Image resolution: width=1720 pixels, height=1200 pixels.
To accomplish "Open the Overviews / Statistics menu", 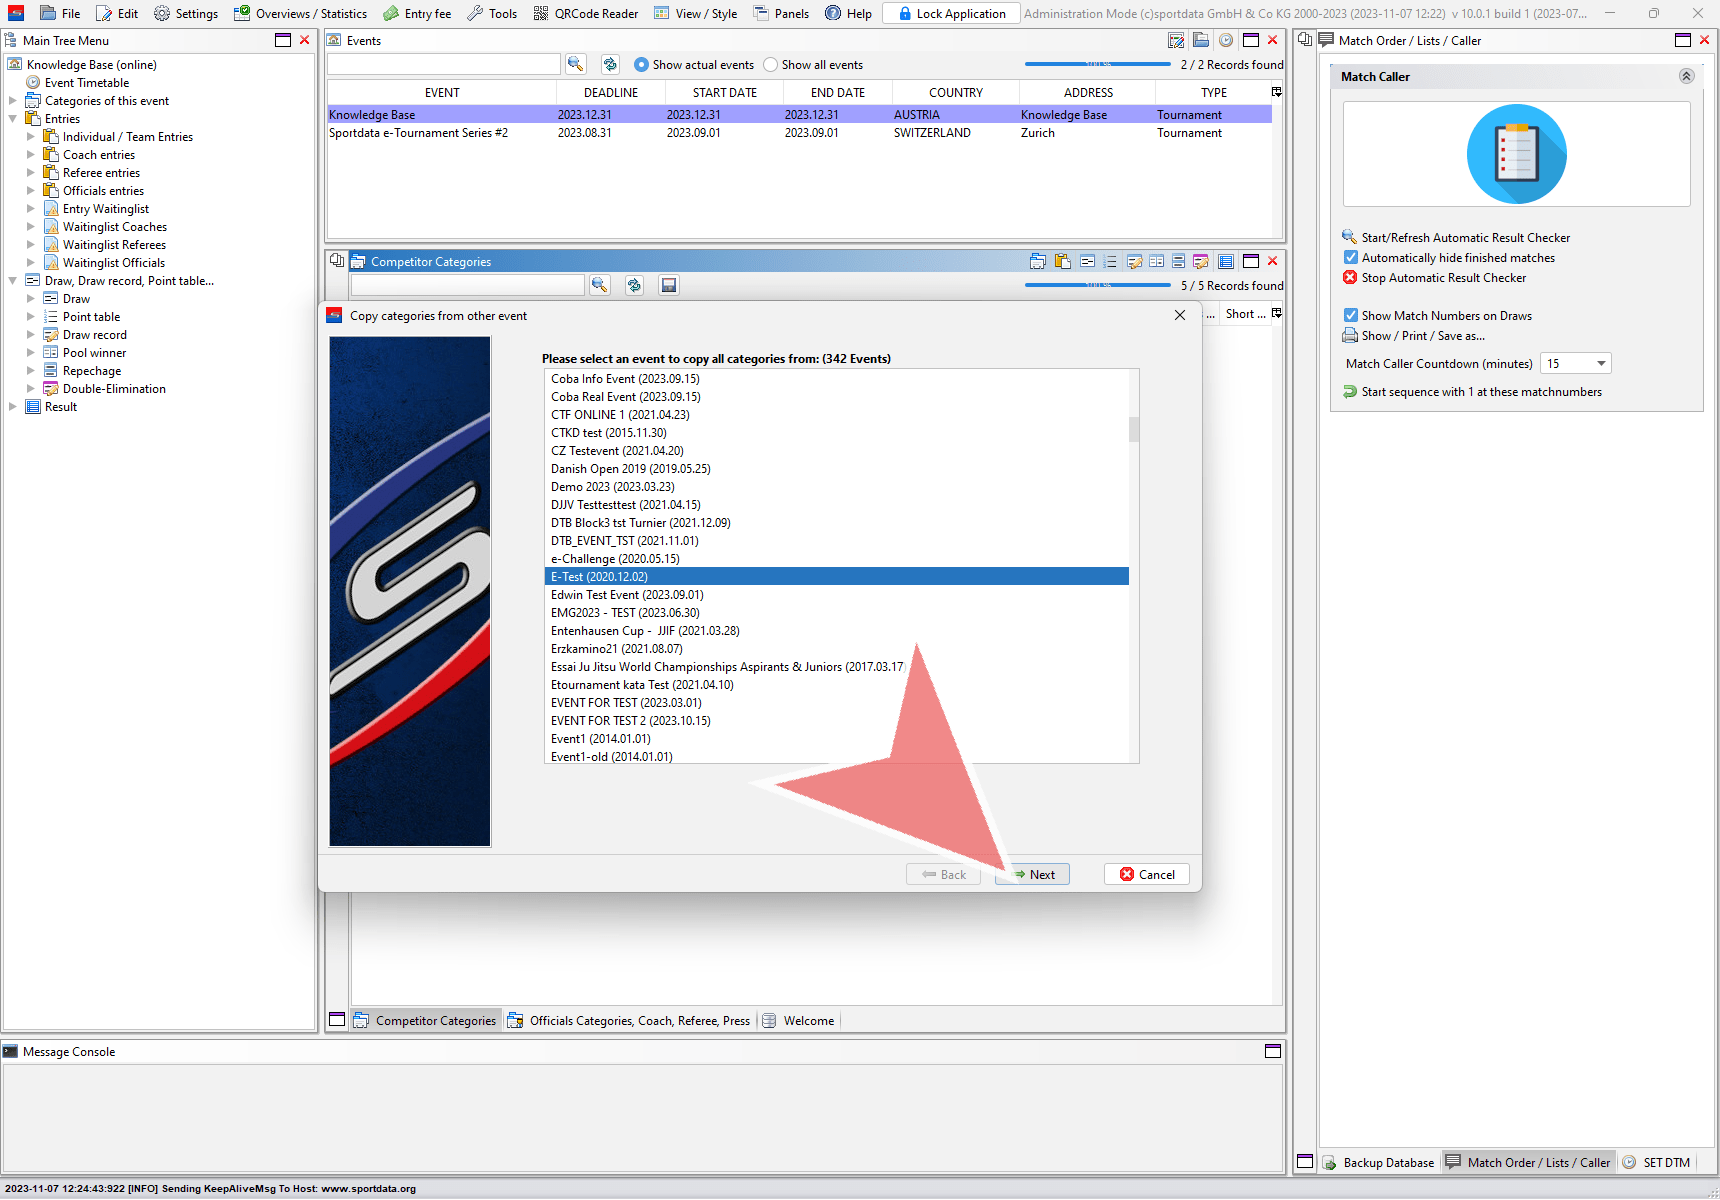I will (300, 13).
